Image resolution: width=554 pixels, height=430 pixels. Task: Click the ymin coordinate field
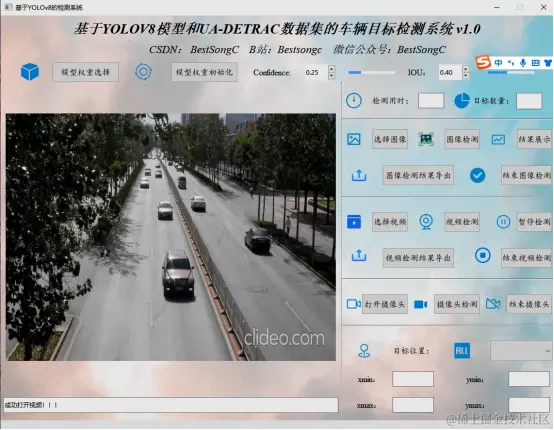529,379
